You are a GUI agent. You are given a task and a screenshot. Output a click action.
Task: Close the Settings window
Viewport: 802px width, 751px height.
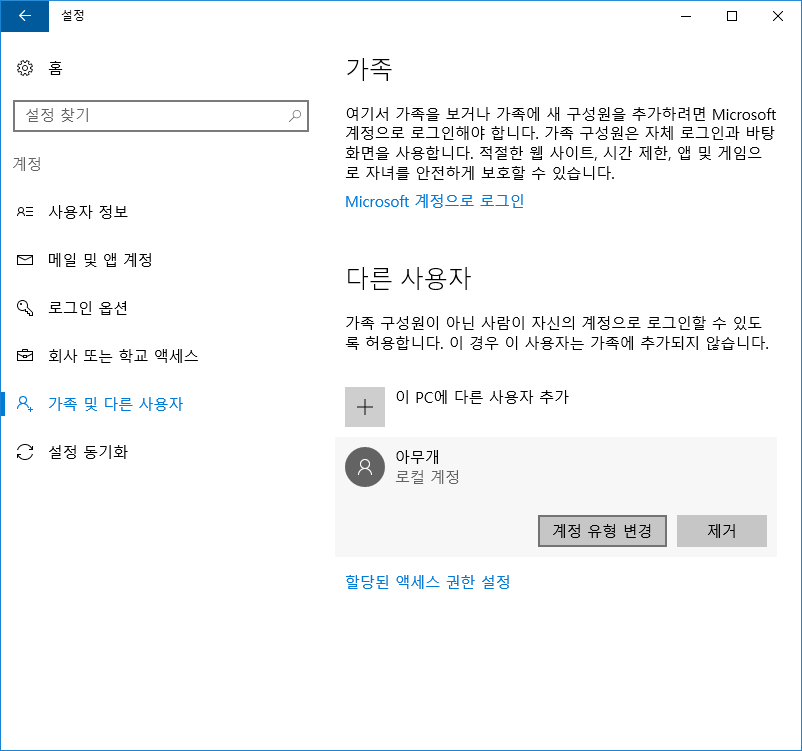pos(778,16)
